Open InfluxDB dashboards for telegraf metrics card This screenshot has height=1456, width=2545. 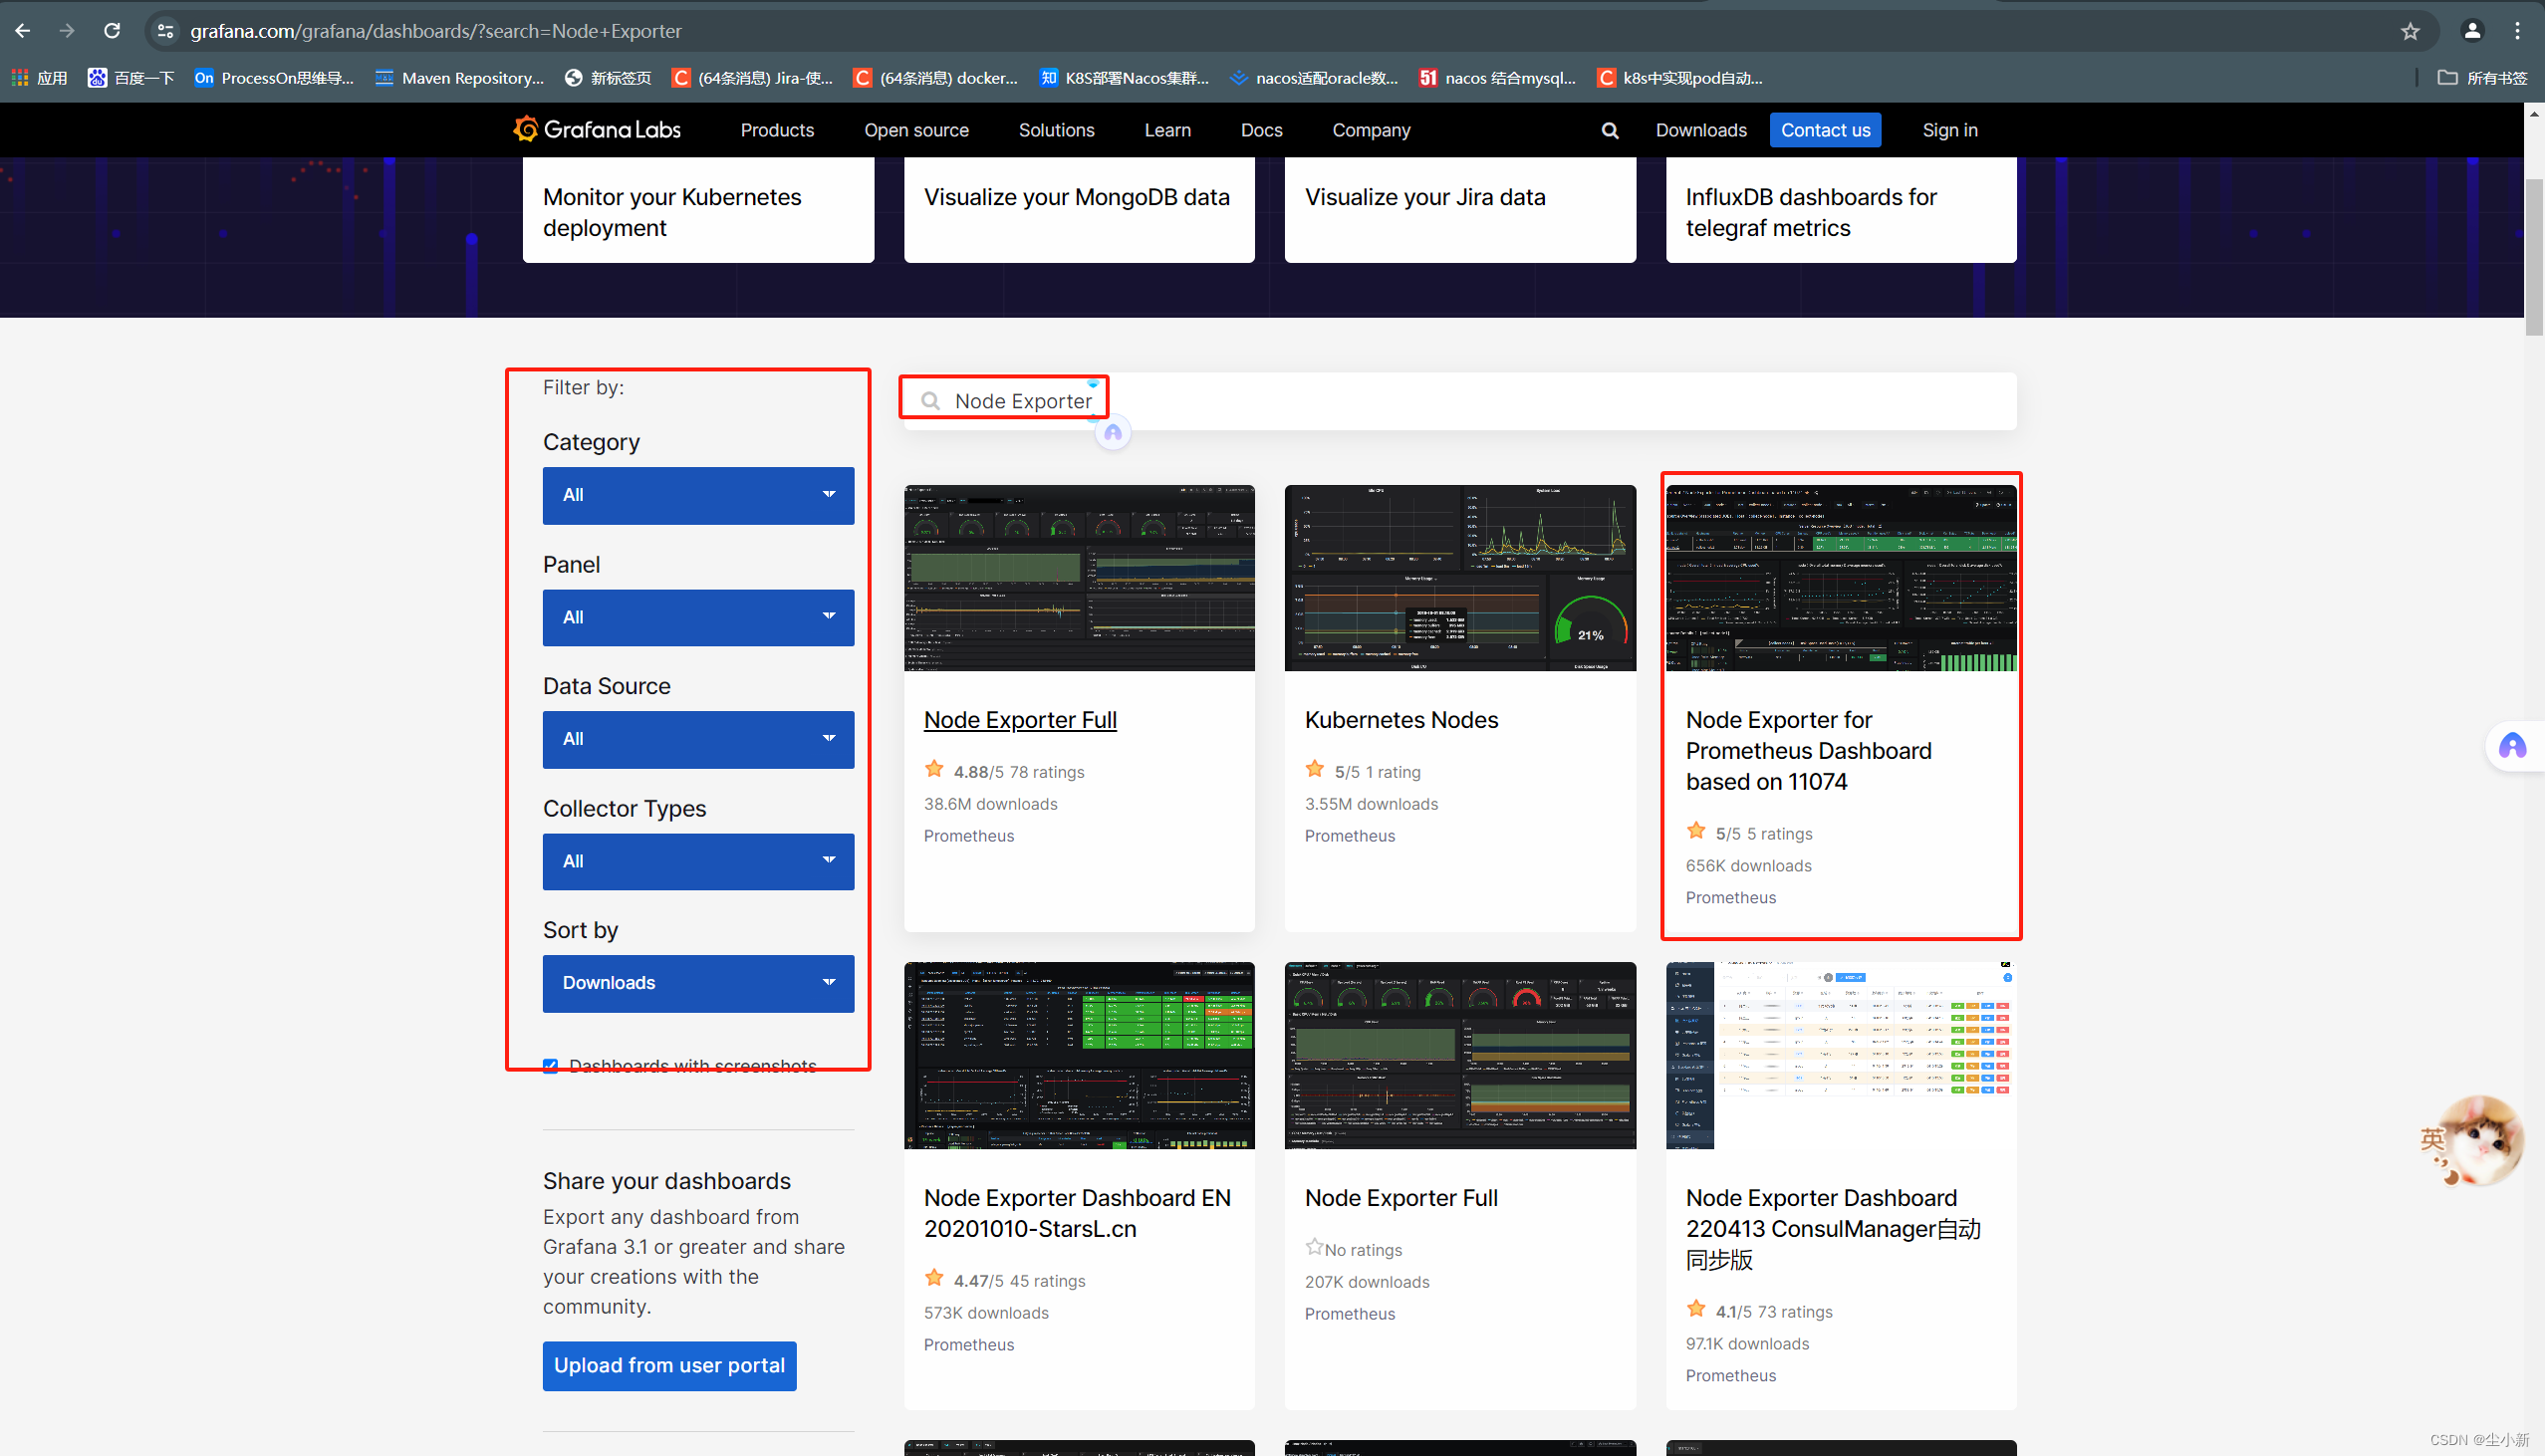point(1841,211)
